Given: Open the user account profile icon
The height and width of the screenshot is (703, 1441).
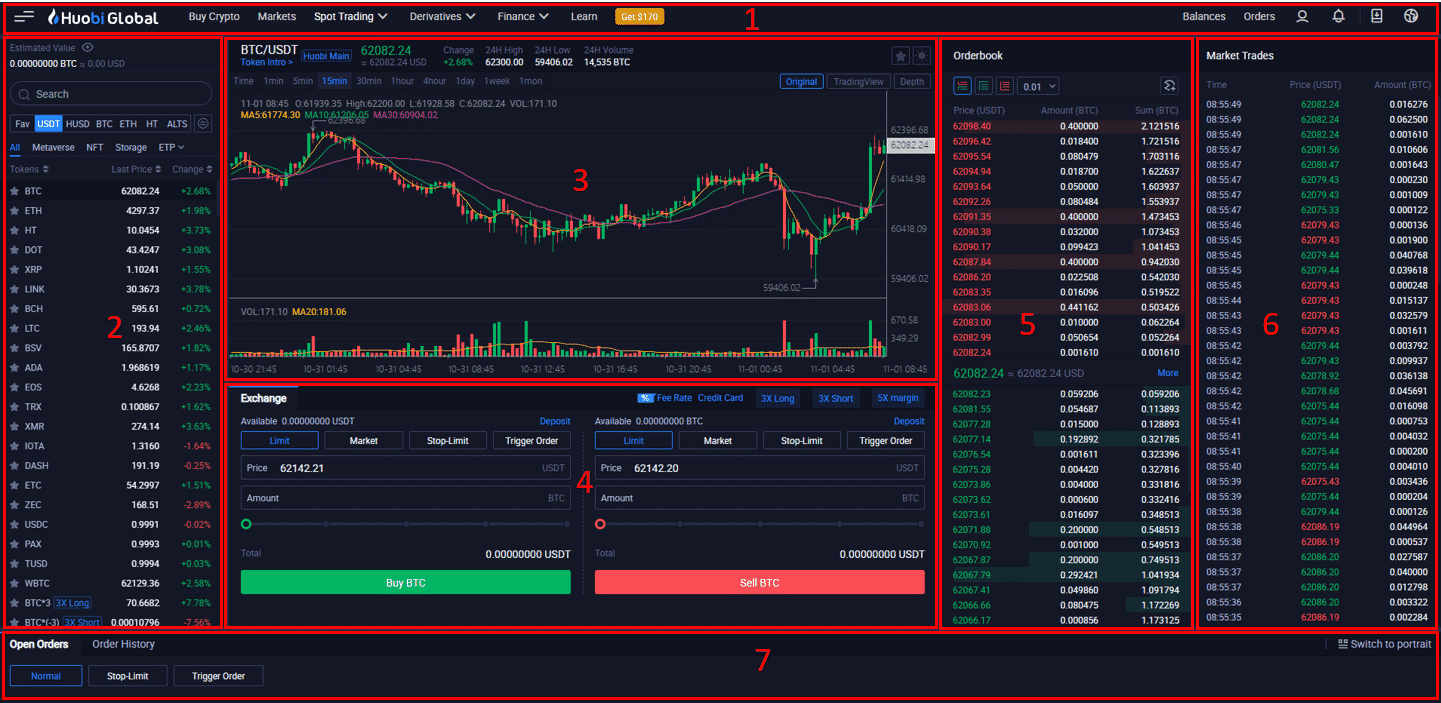Looking at the screenshot, I should [x=1302, y=16].
